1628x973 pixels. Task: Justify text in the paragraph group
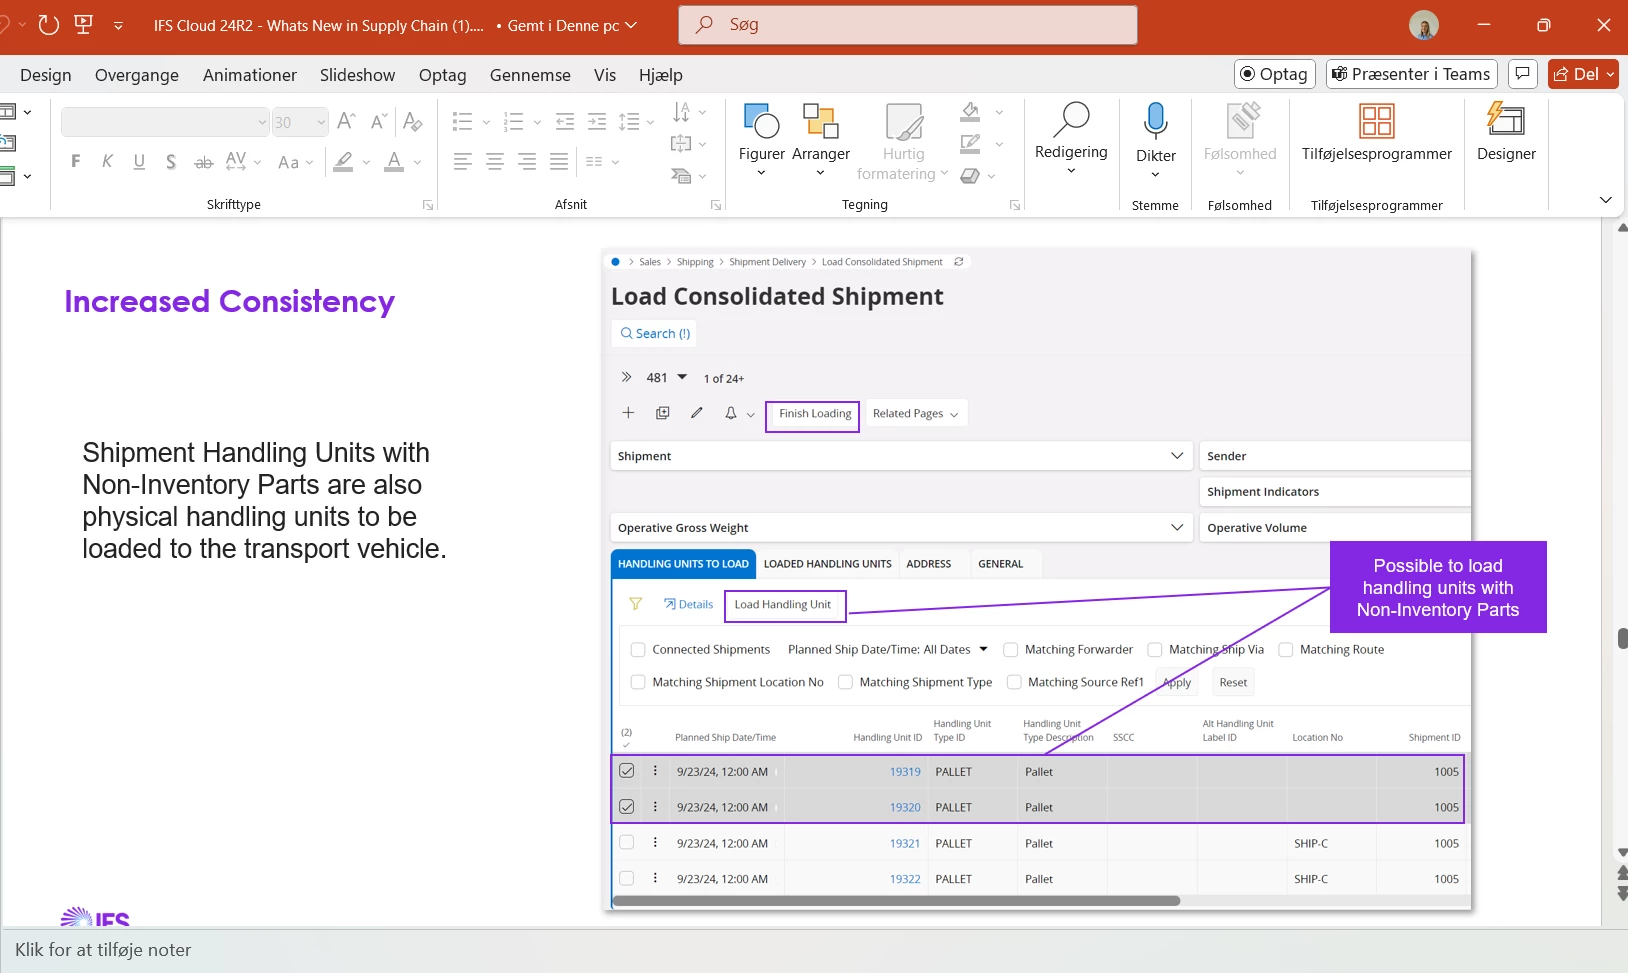[559, 161]
